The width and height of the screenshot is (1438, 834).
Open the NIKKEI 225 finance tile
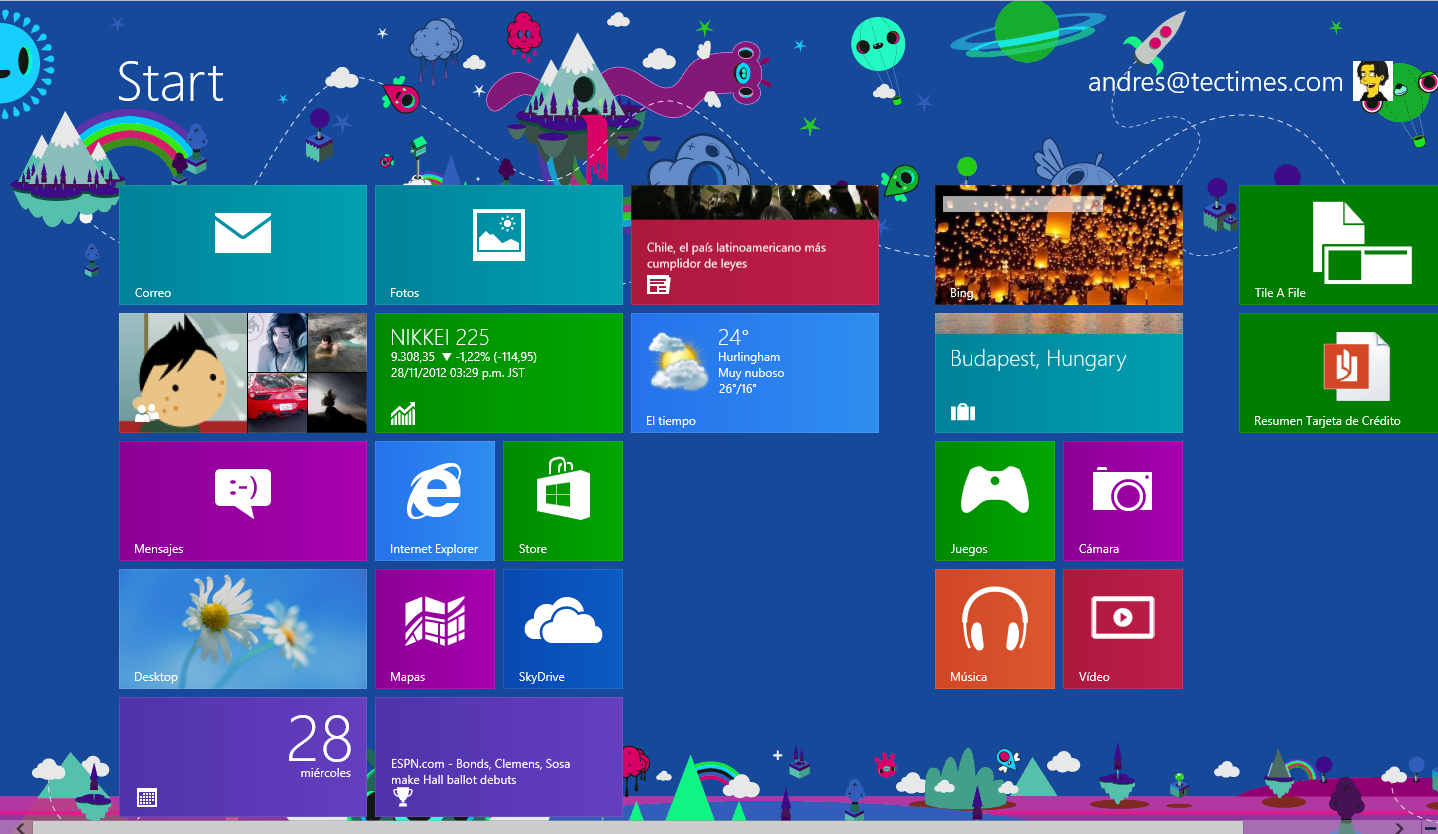point(499,373)
